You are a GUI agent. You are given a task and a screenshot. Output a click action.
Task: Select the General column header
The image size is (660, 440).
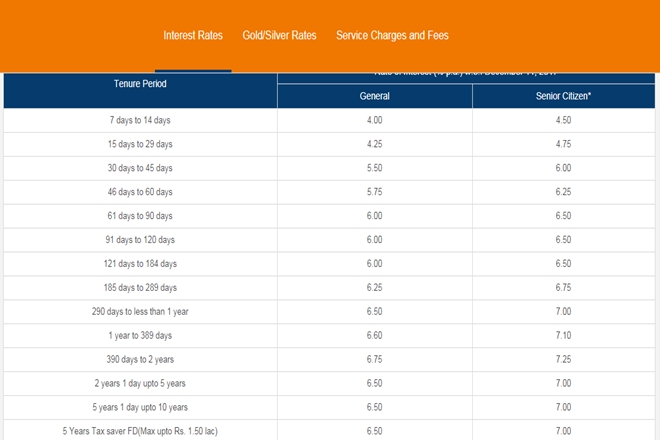[374, 97]
